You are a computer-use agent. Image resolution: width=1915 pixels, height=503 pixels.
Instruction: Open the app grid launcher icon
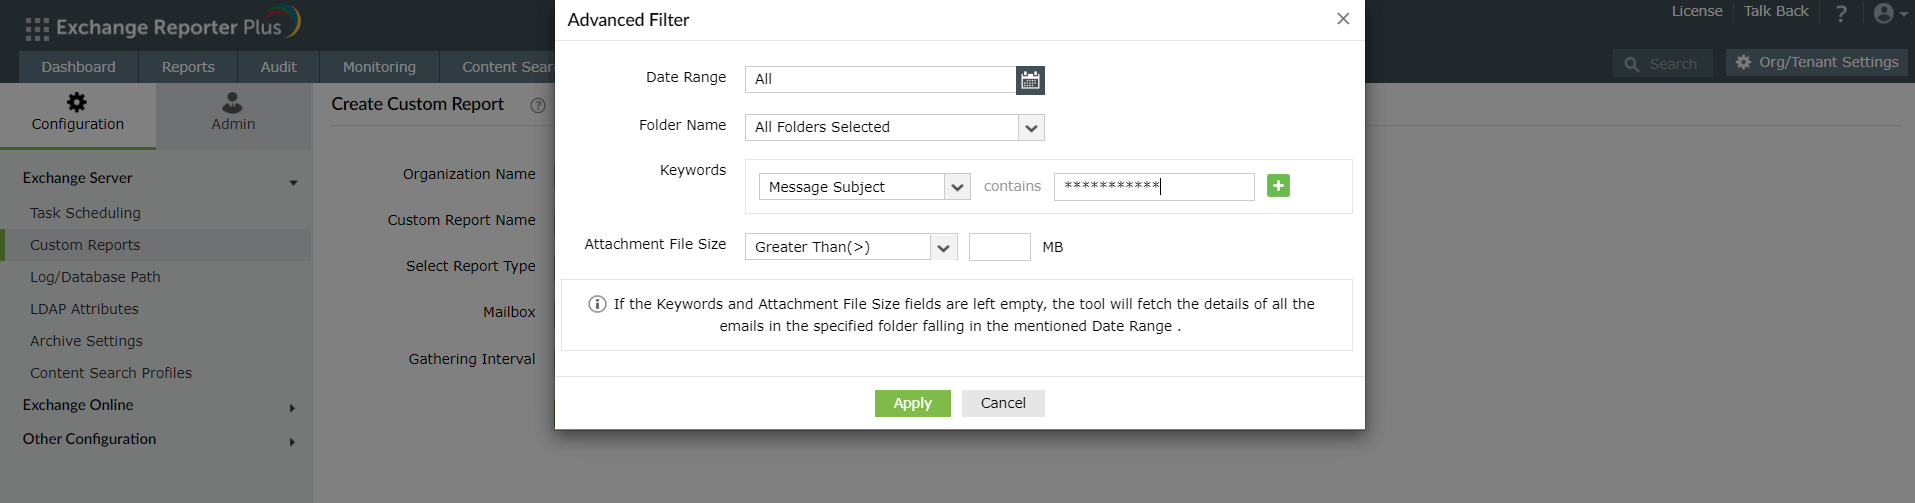(x=37, y=28)
